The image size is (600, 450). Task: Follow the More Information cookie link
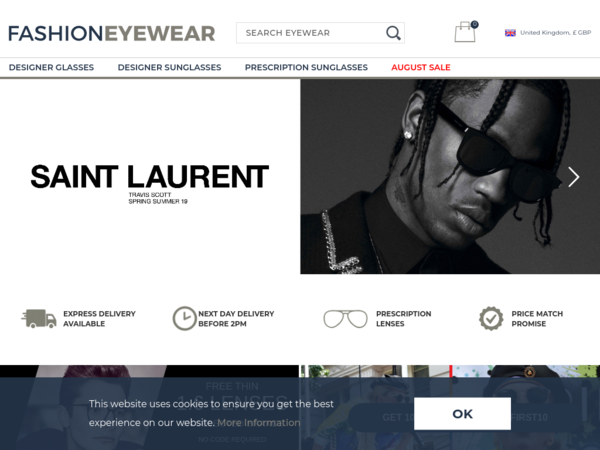[259, 423]
